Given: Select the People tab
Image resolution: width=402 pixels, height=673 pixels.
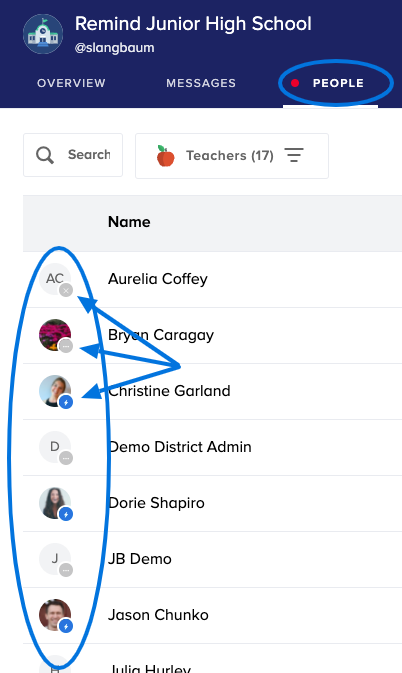Looking at the screenshot, I should (338, 83).
